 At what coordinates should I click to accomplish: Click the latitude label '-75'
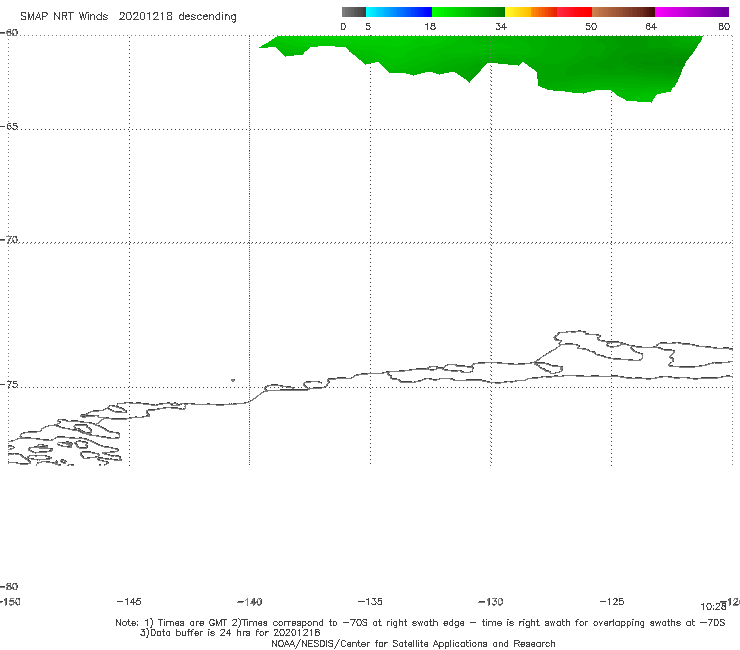[x=9, y=385]
